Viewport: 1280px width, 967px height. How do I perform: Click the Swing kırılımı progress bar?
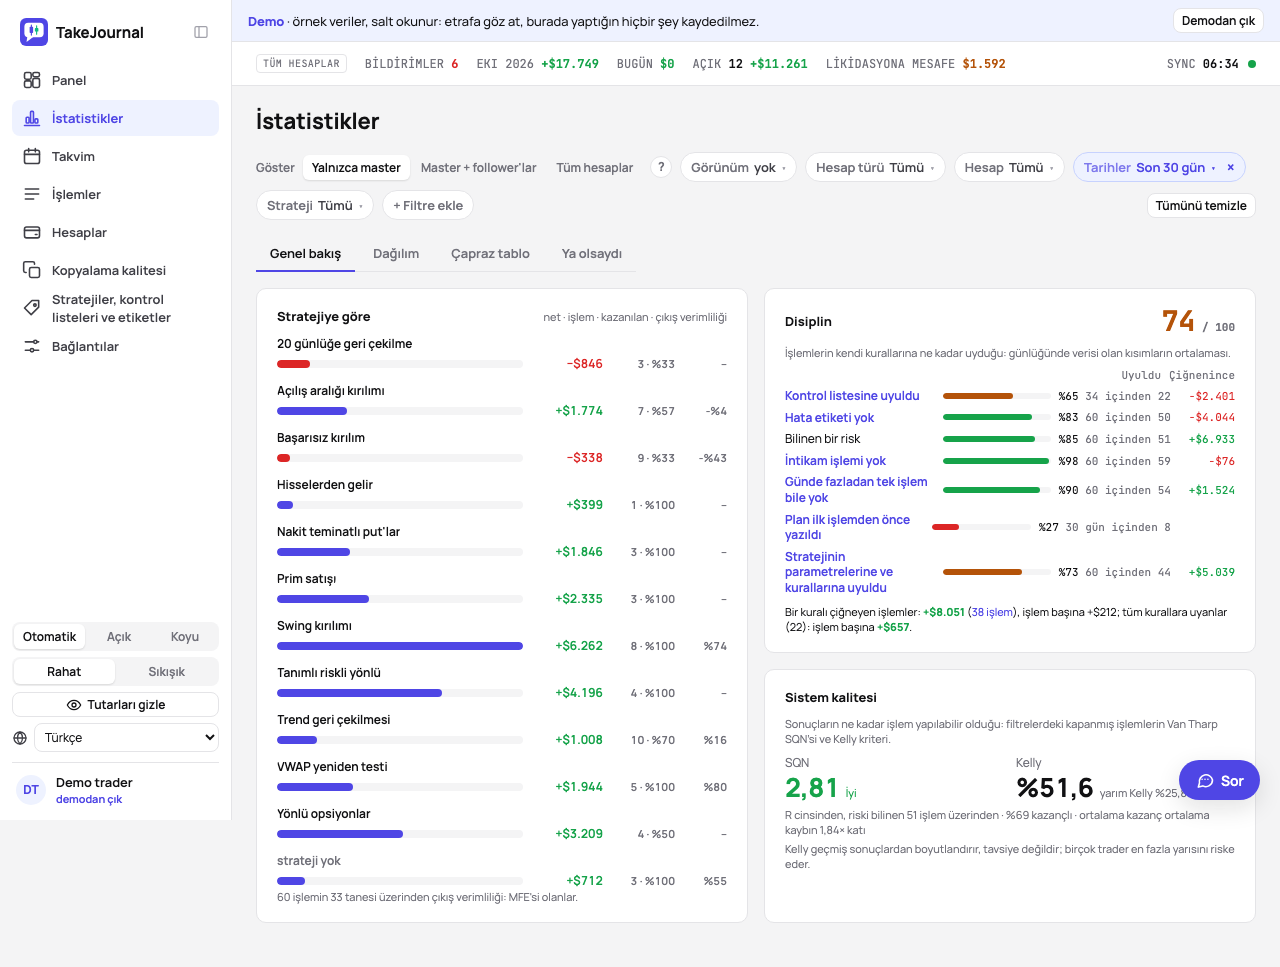(x=400, y=646)
